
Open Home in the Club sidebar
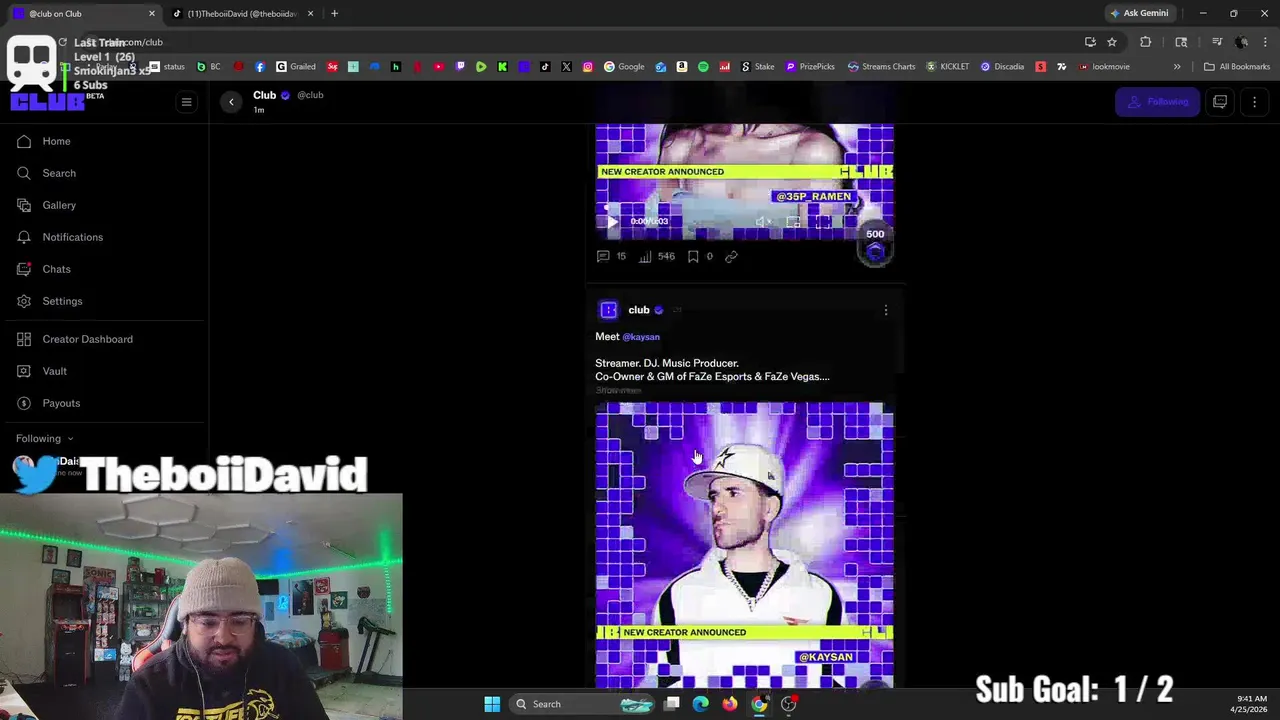click(56, 141)
